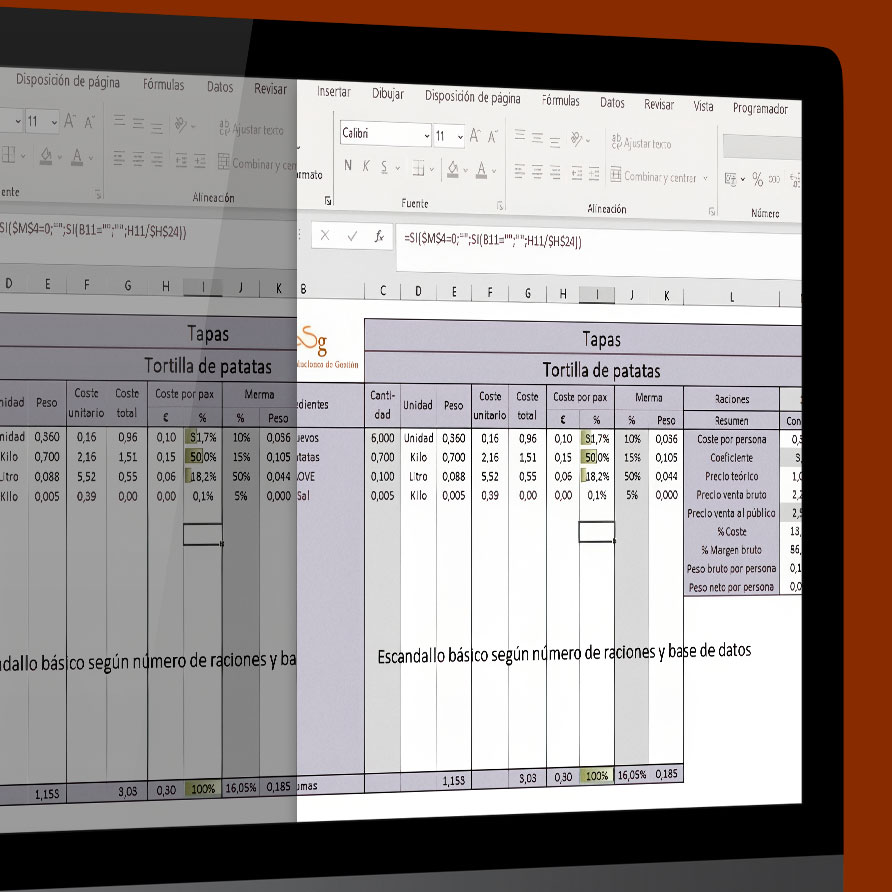Open font size 11 dropdown in bright ribbon

tap(460, 137)
